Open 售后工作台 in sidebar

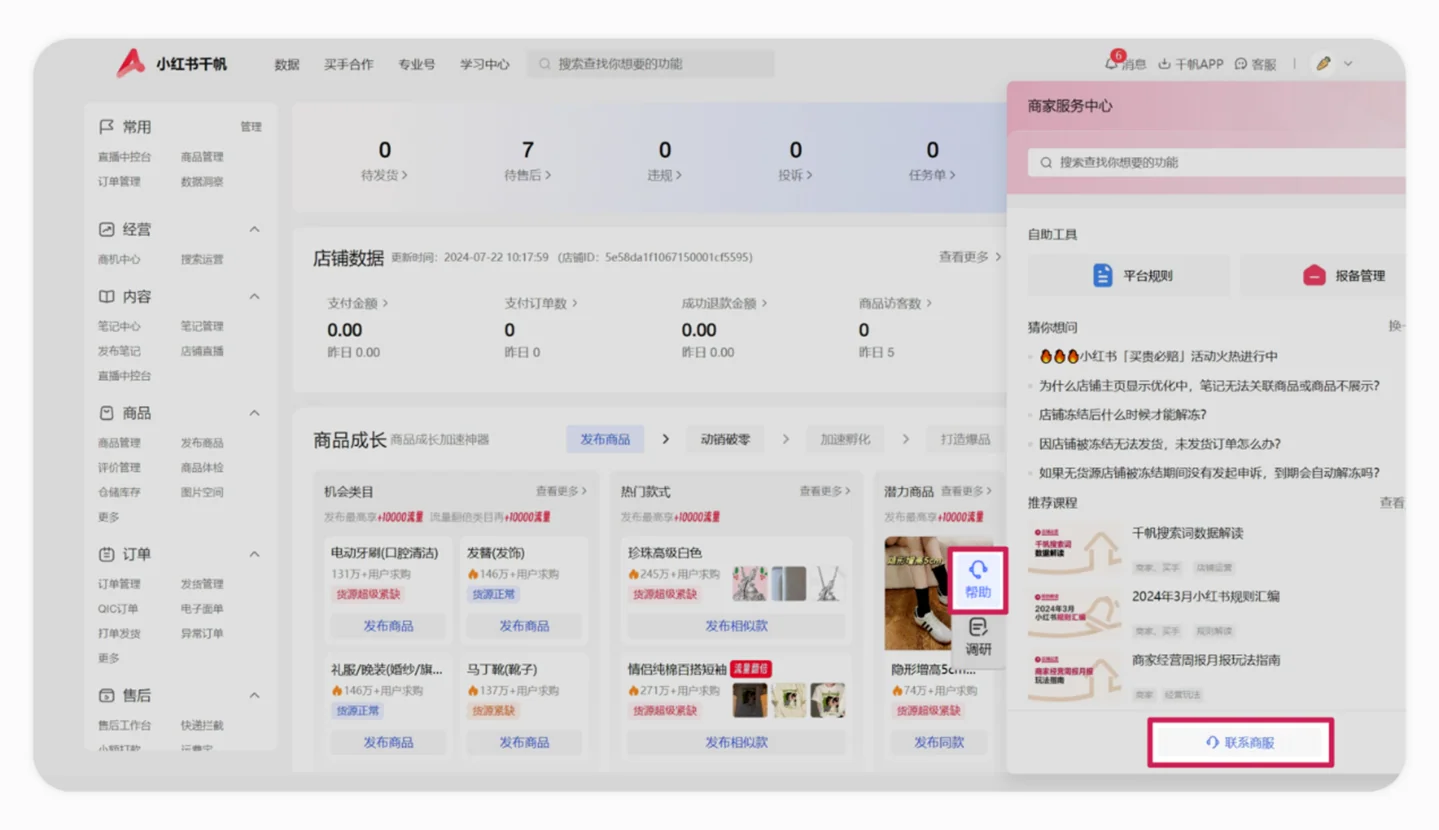[x=125, y=725]
